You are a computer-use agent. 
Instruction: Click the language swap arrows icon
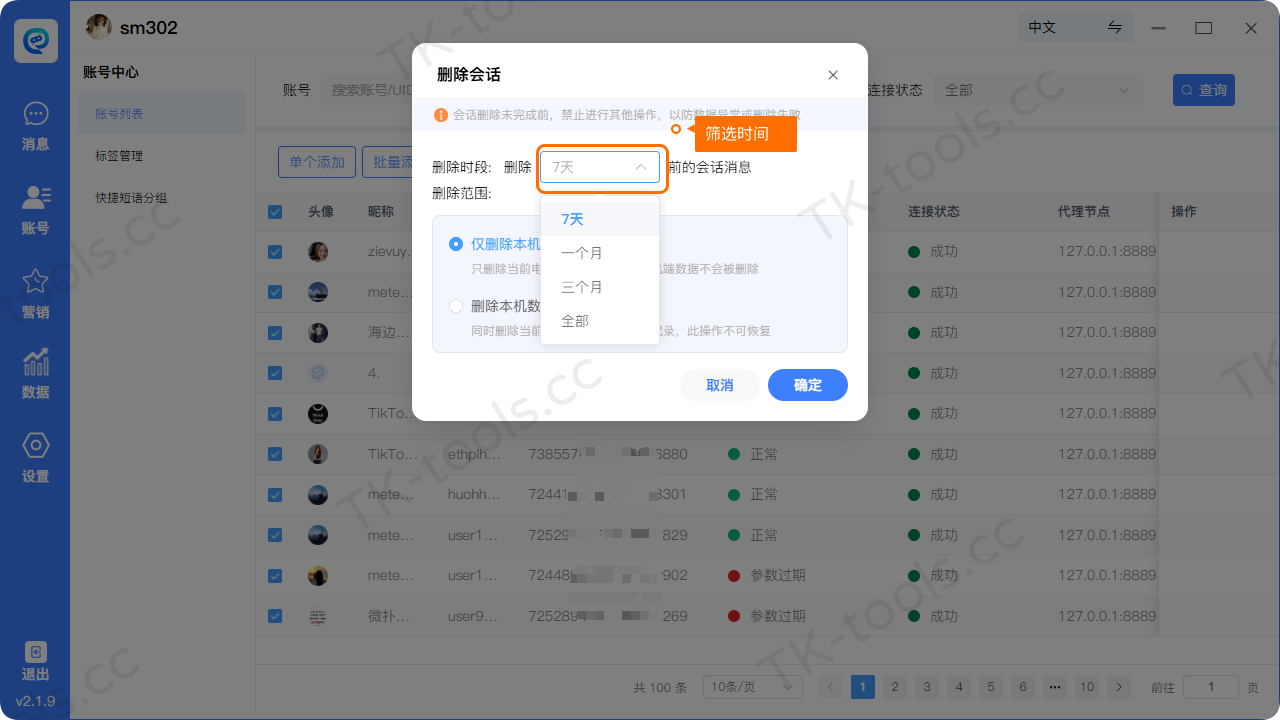(x=1115, y=27)
